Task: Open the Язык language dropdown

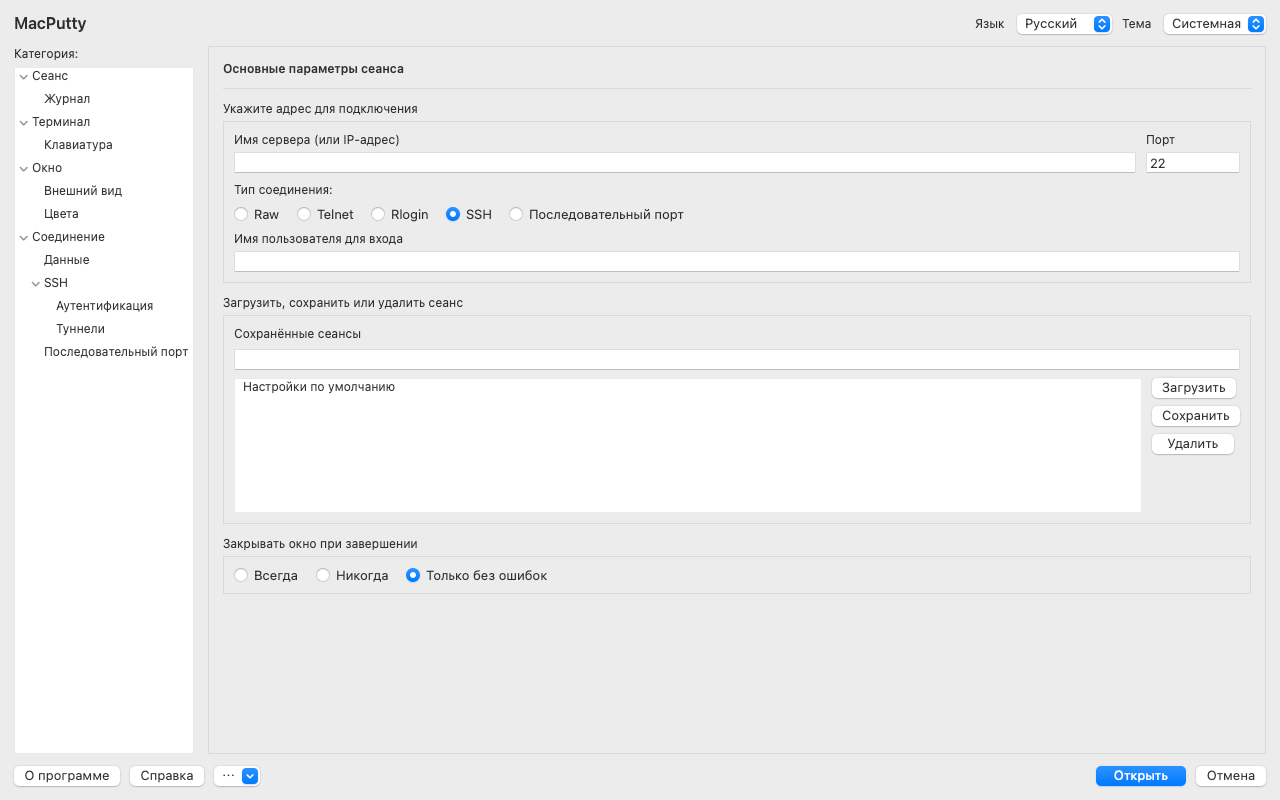Action: pyautogui.click(x=1064, y=24)
